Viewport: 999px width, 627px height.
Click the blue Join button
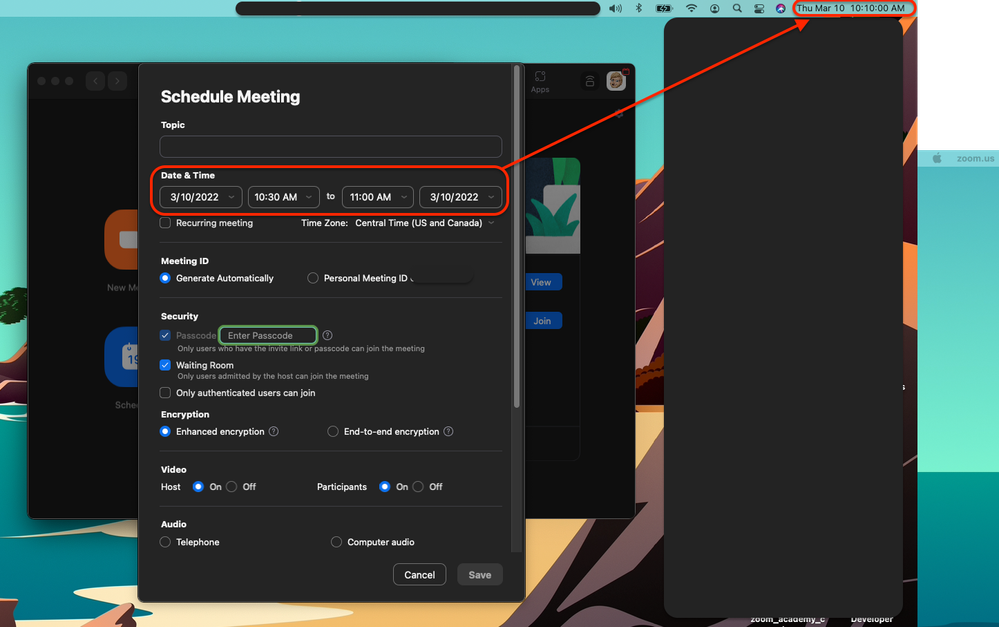[x=542, y=321]
